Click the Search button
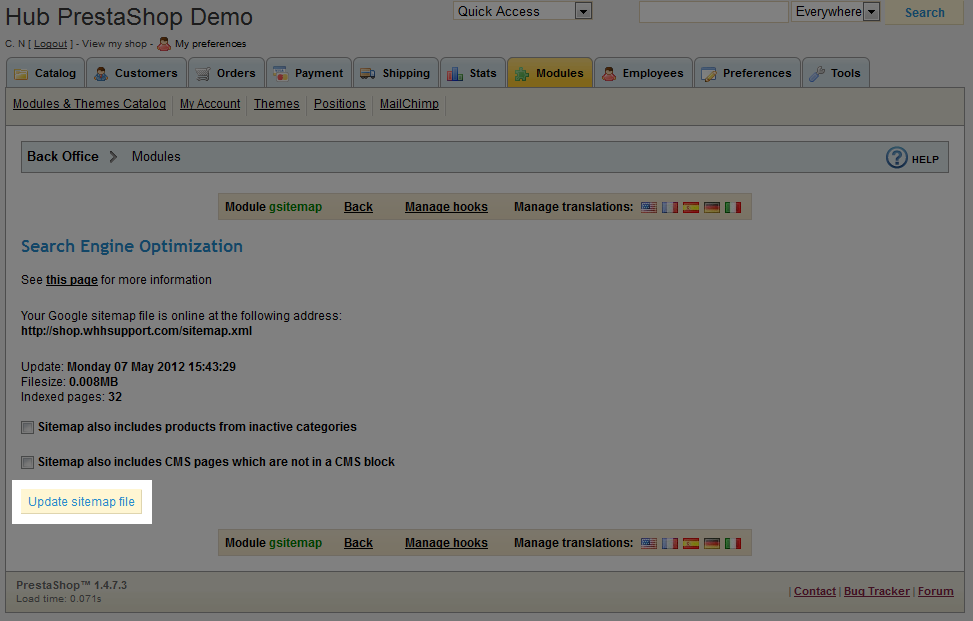The height and width of the screenshot is (621, 973). (x=924, y=13)
